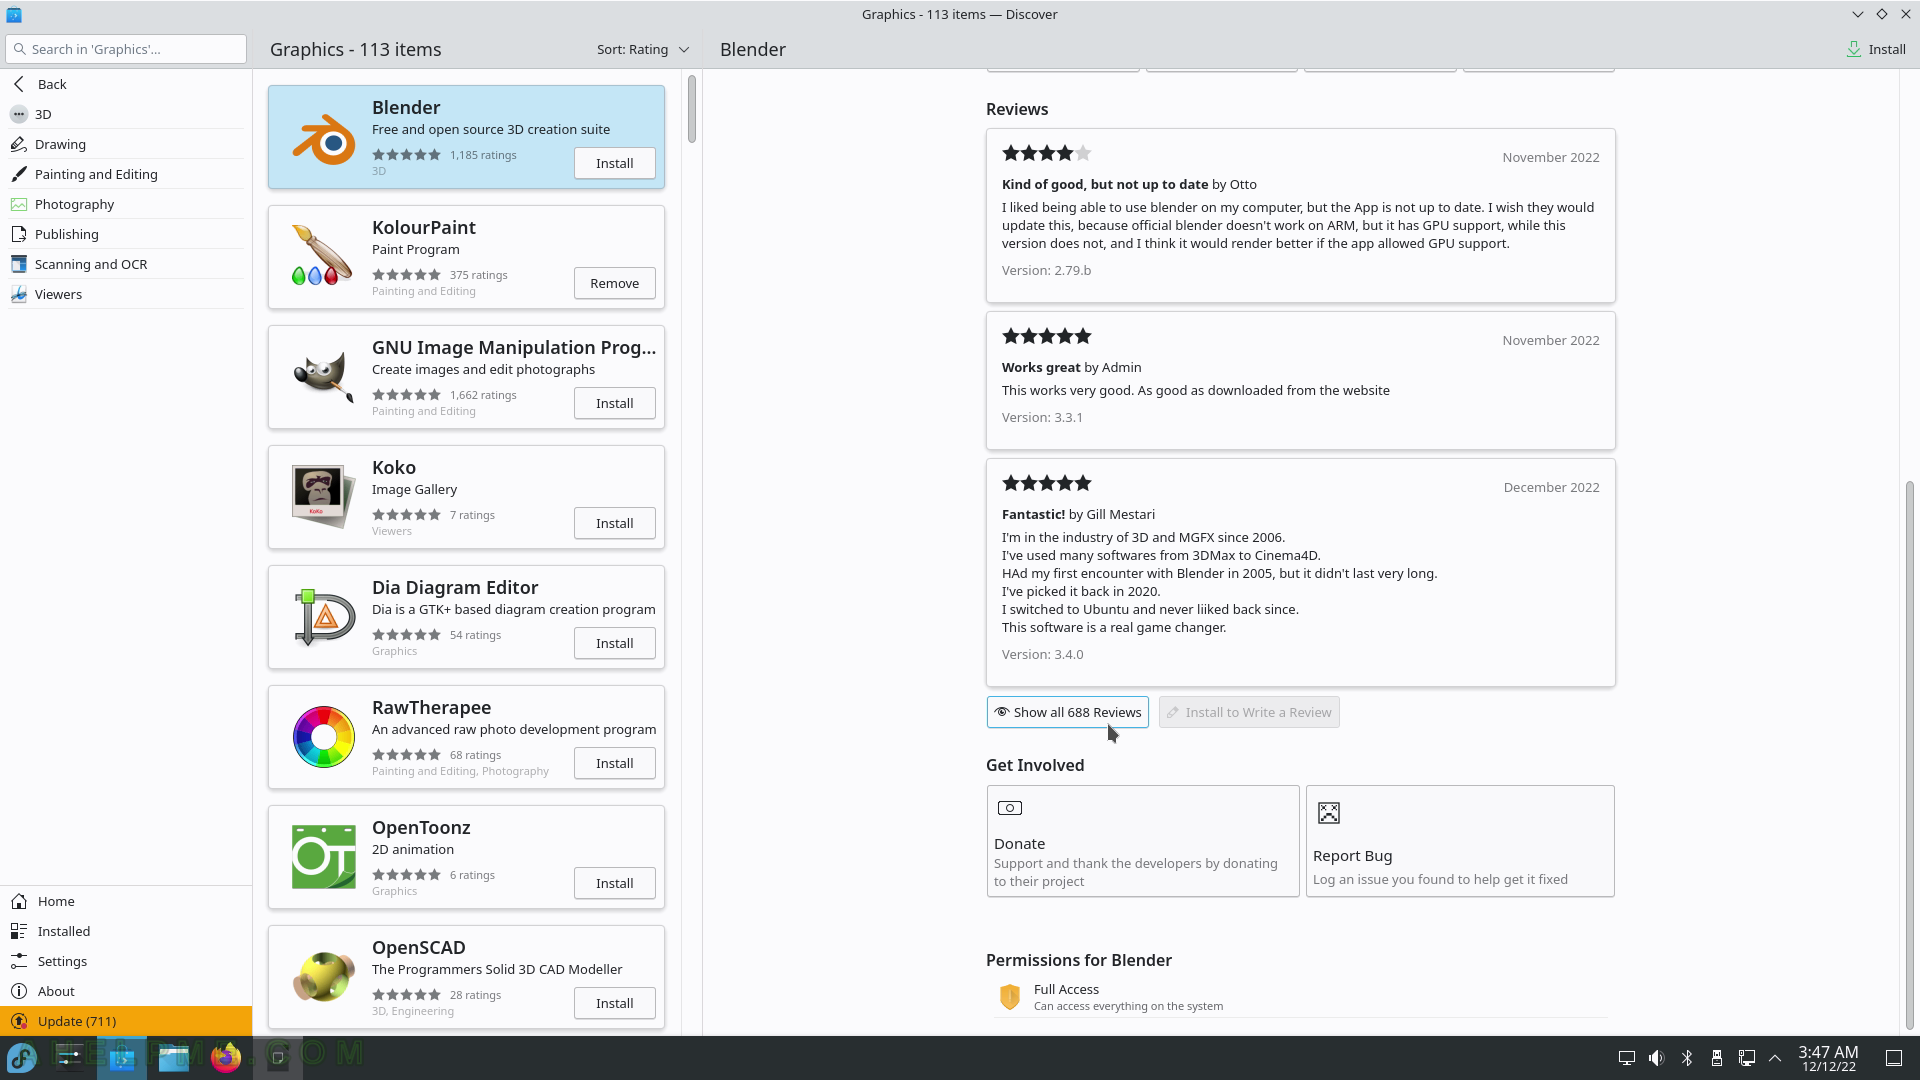Viewport: 1920px width, 1080px height.
Task: Click the Report Bug icon
Action: pos(1328,813)
